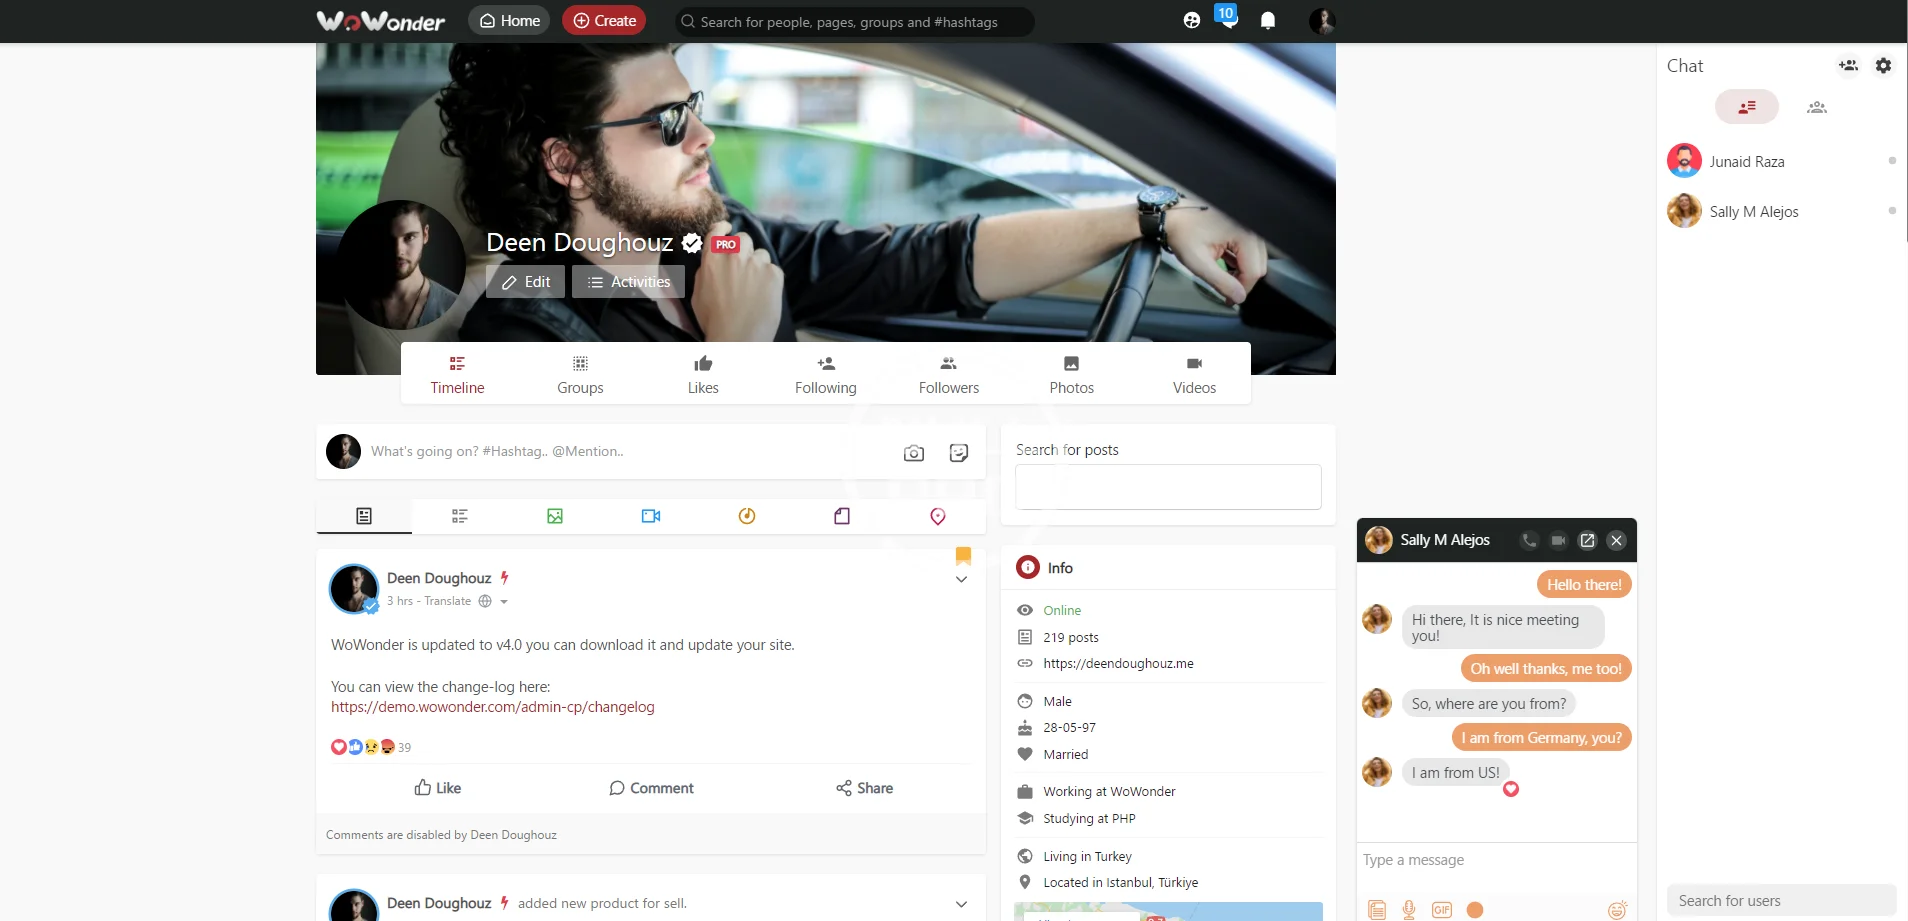1908x921 pixels.
Task: Expand options chevron on first post
Action: 961,580
